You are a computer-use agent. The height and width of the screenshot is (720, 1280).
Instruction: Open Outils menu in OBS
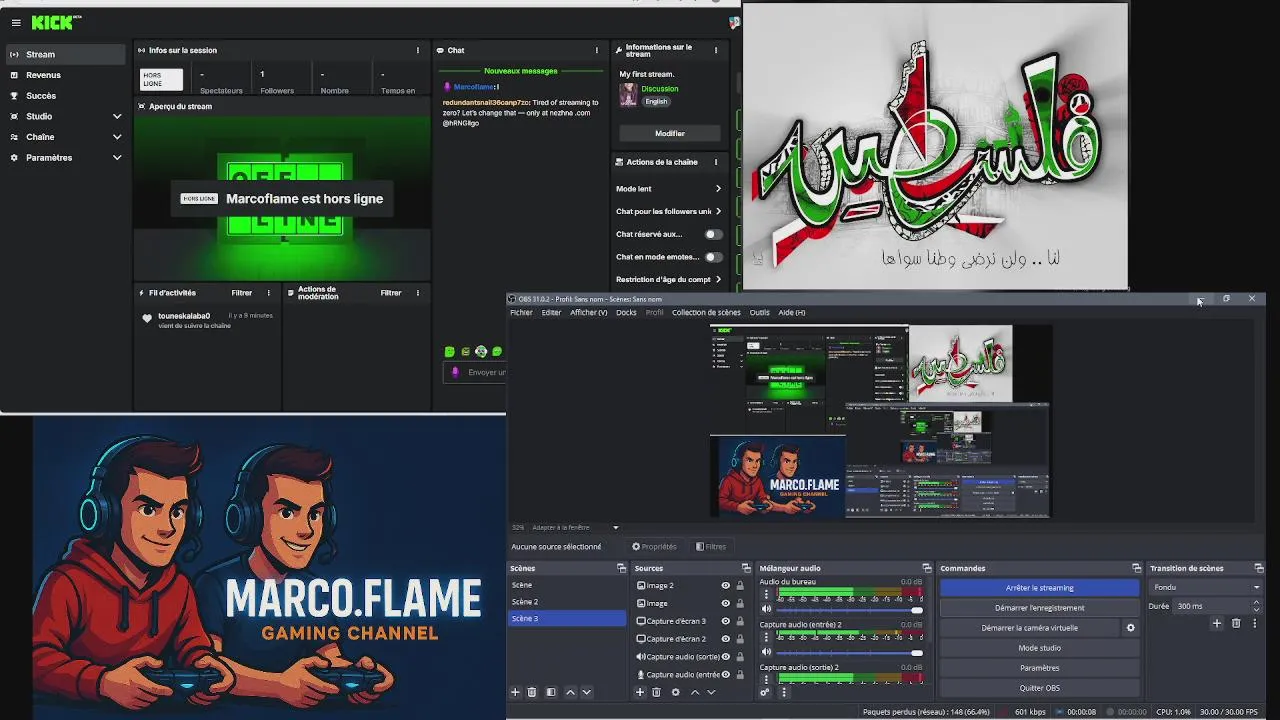[760, 312]
